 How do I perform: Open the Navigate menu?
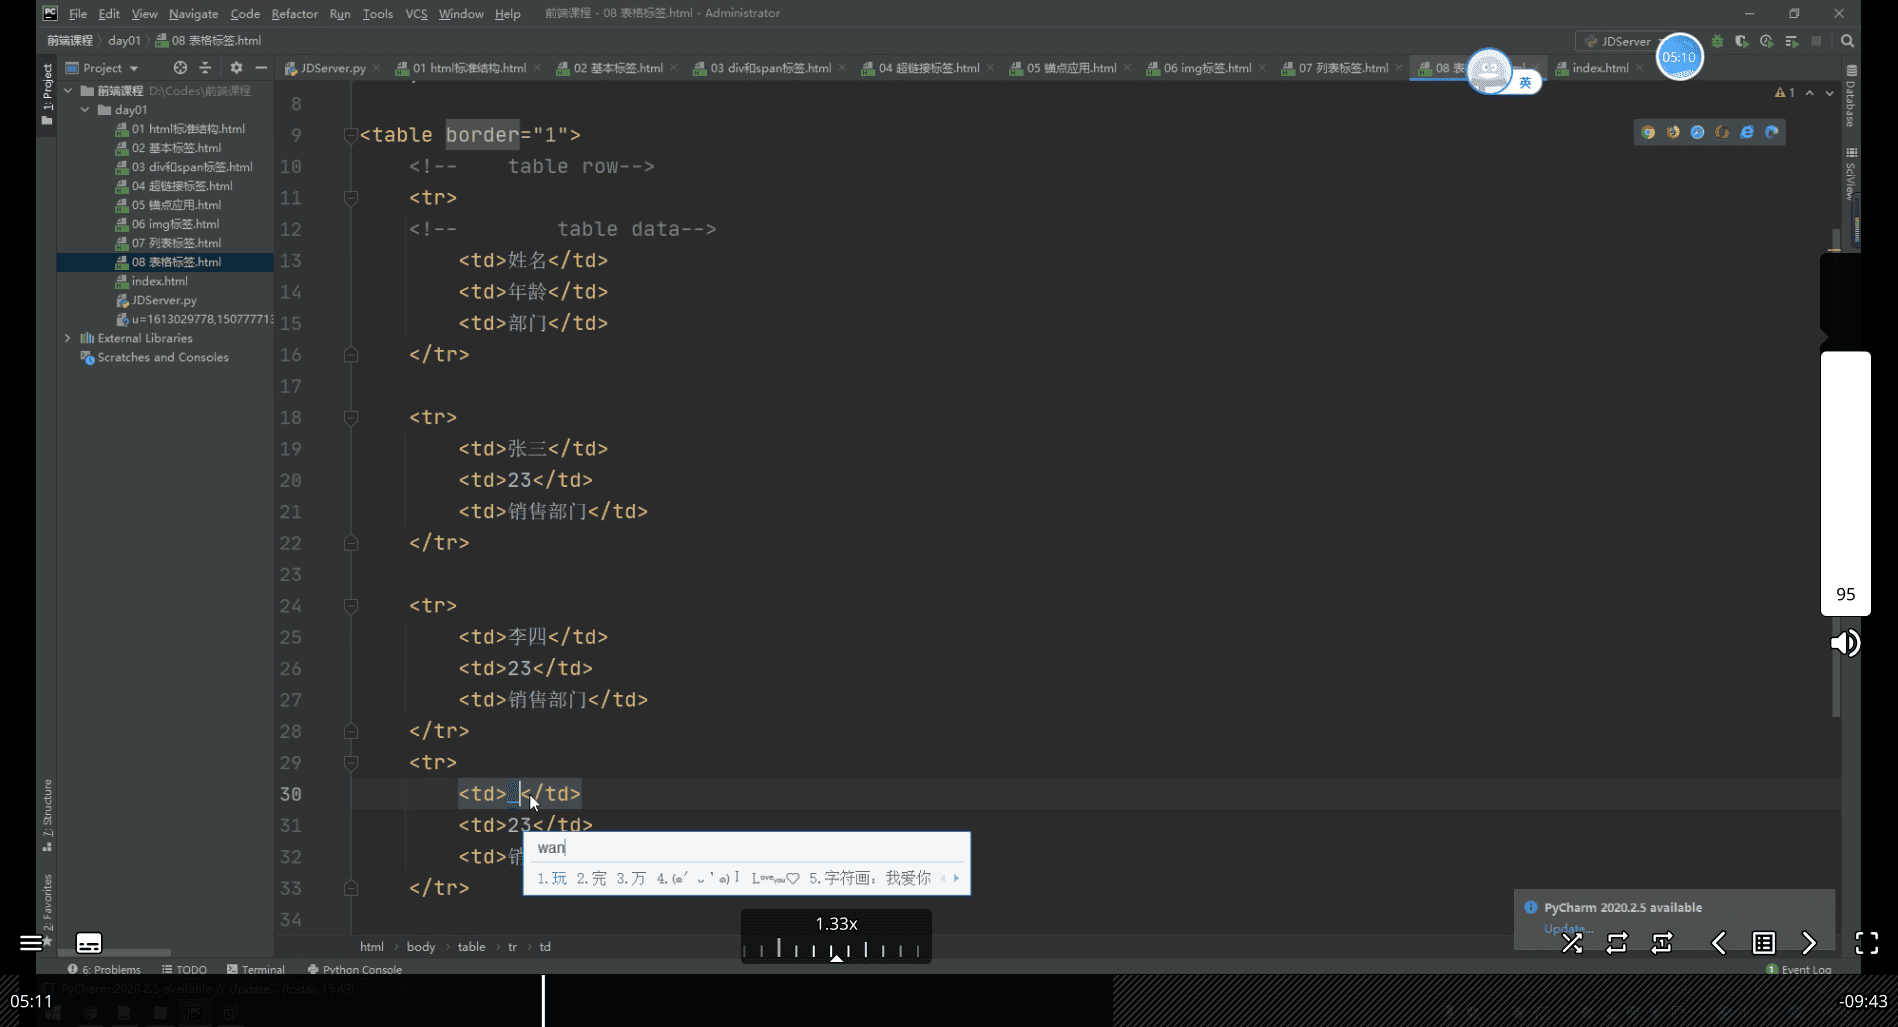tap(193, 14)
